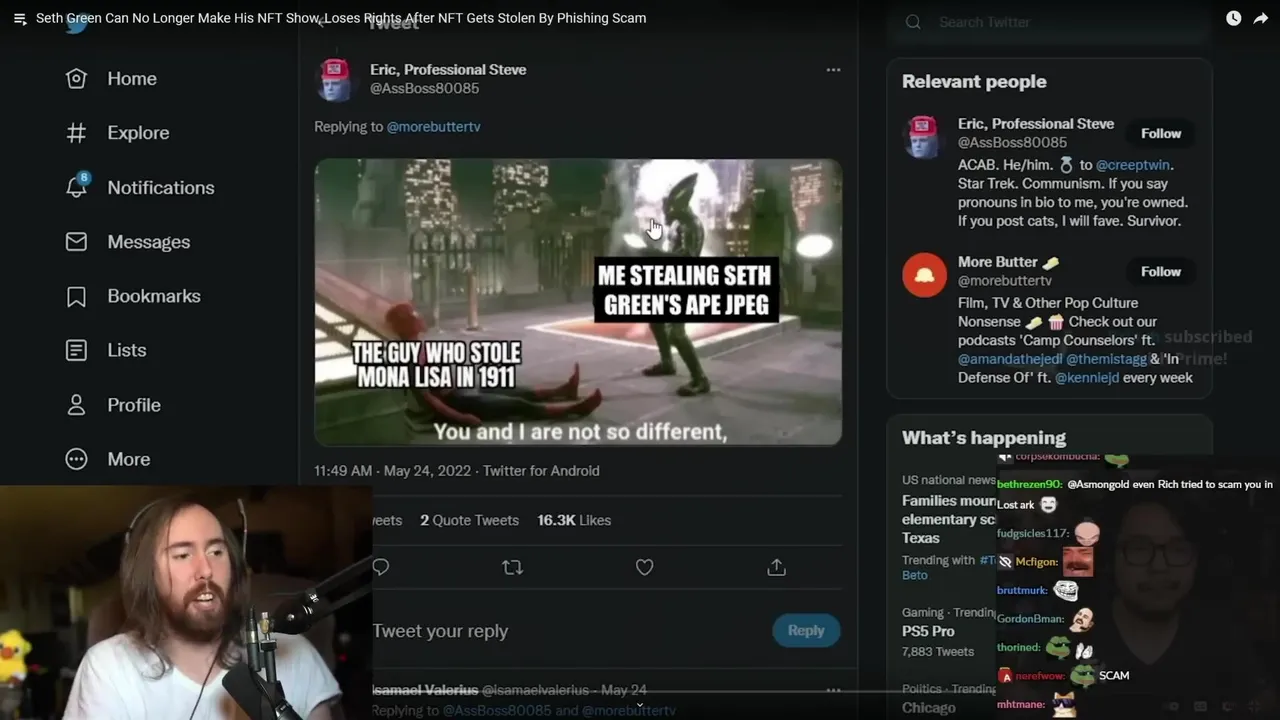Click the Notifications bell icon

pos(76,187)
